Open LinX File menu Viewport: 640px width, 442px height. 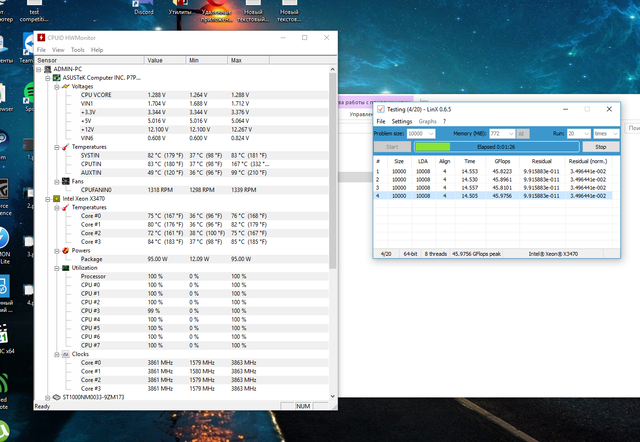381,121
